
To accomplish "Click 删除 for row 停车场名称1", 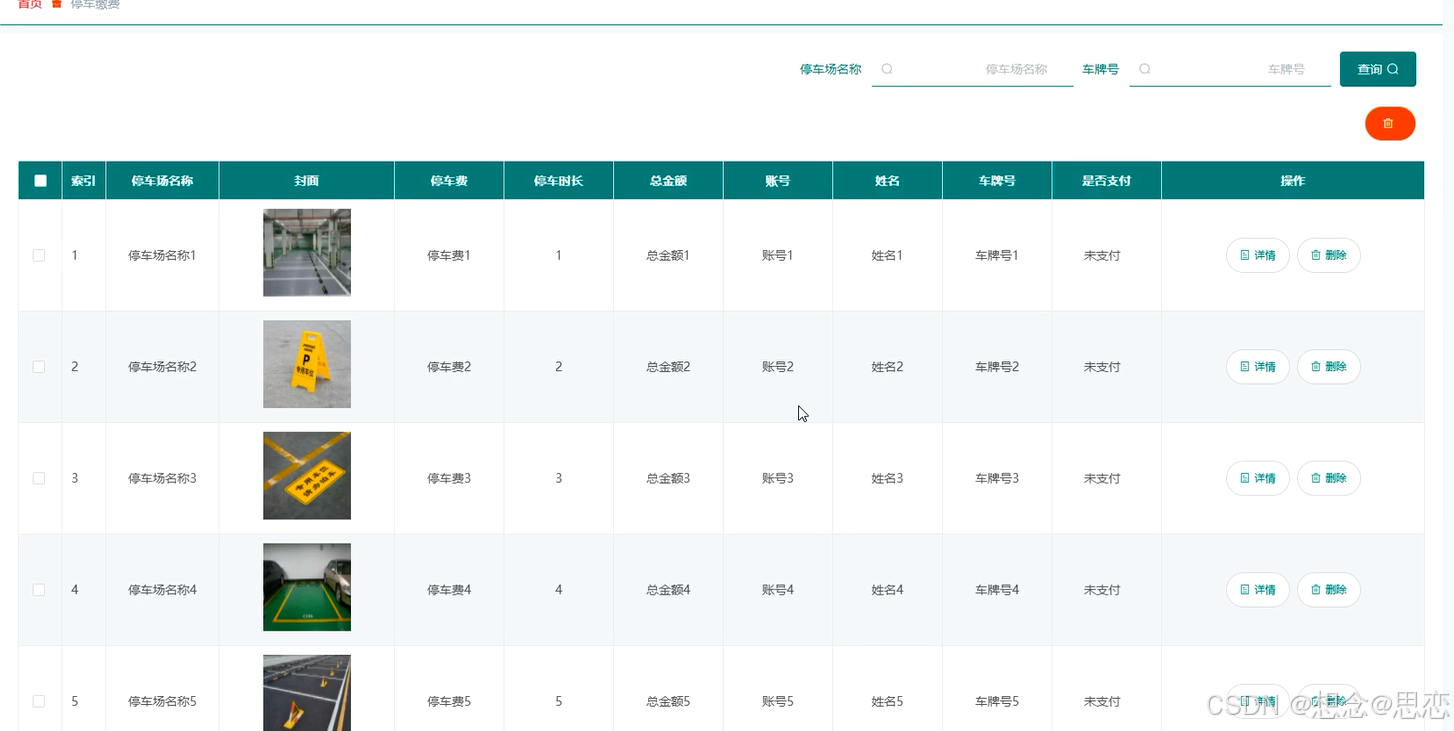I will click(x=1328, y=256).
